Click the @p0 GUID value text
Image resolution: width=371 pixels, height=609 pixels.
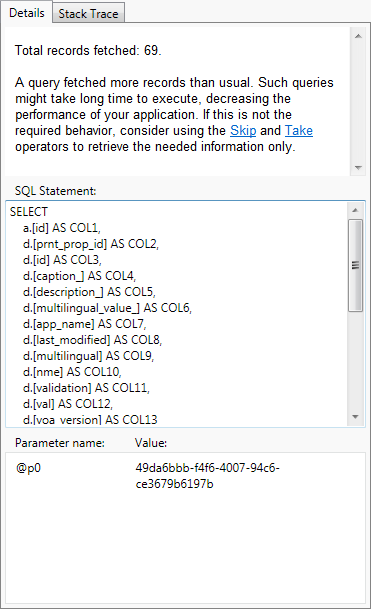click(207, 476)
